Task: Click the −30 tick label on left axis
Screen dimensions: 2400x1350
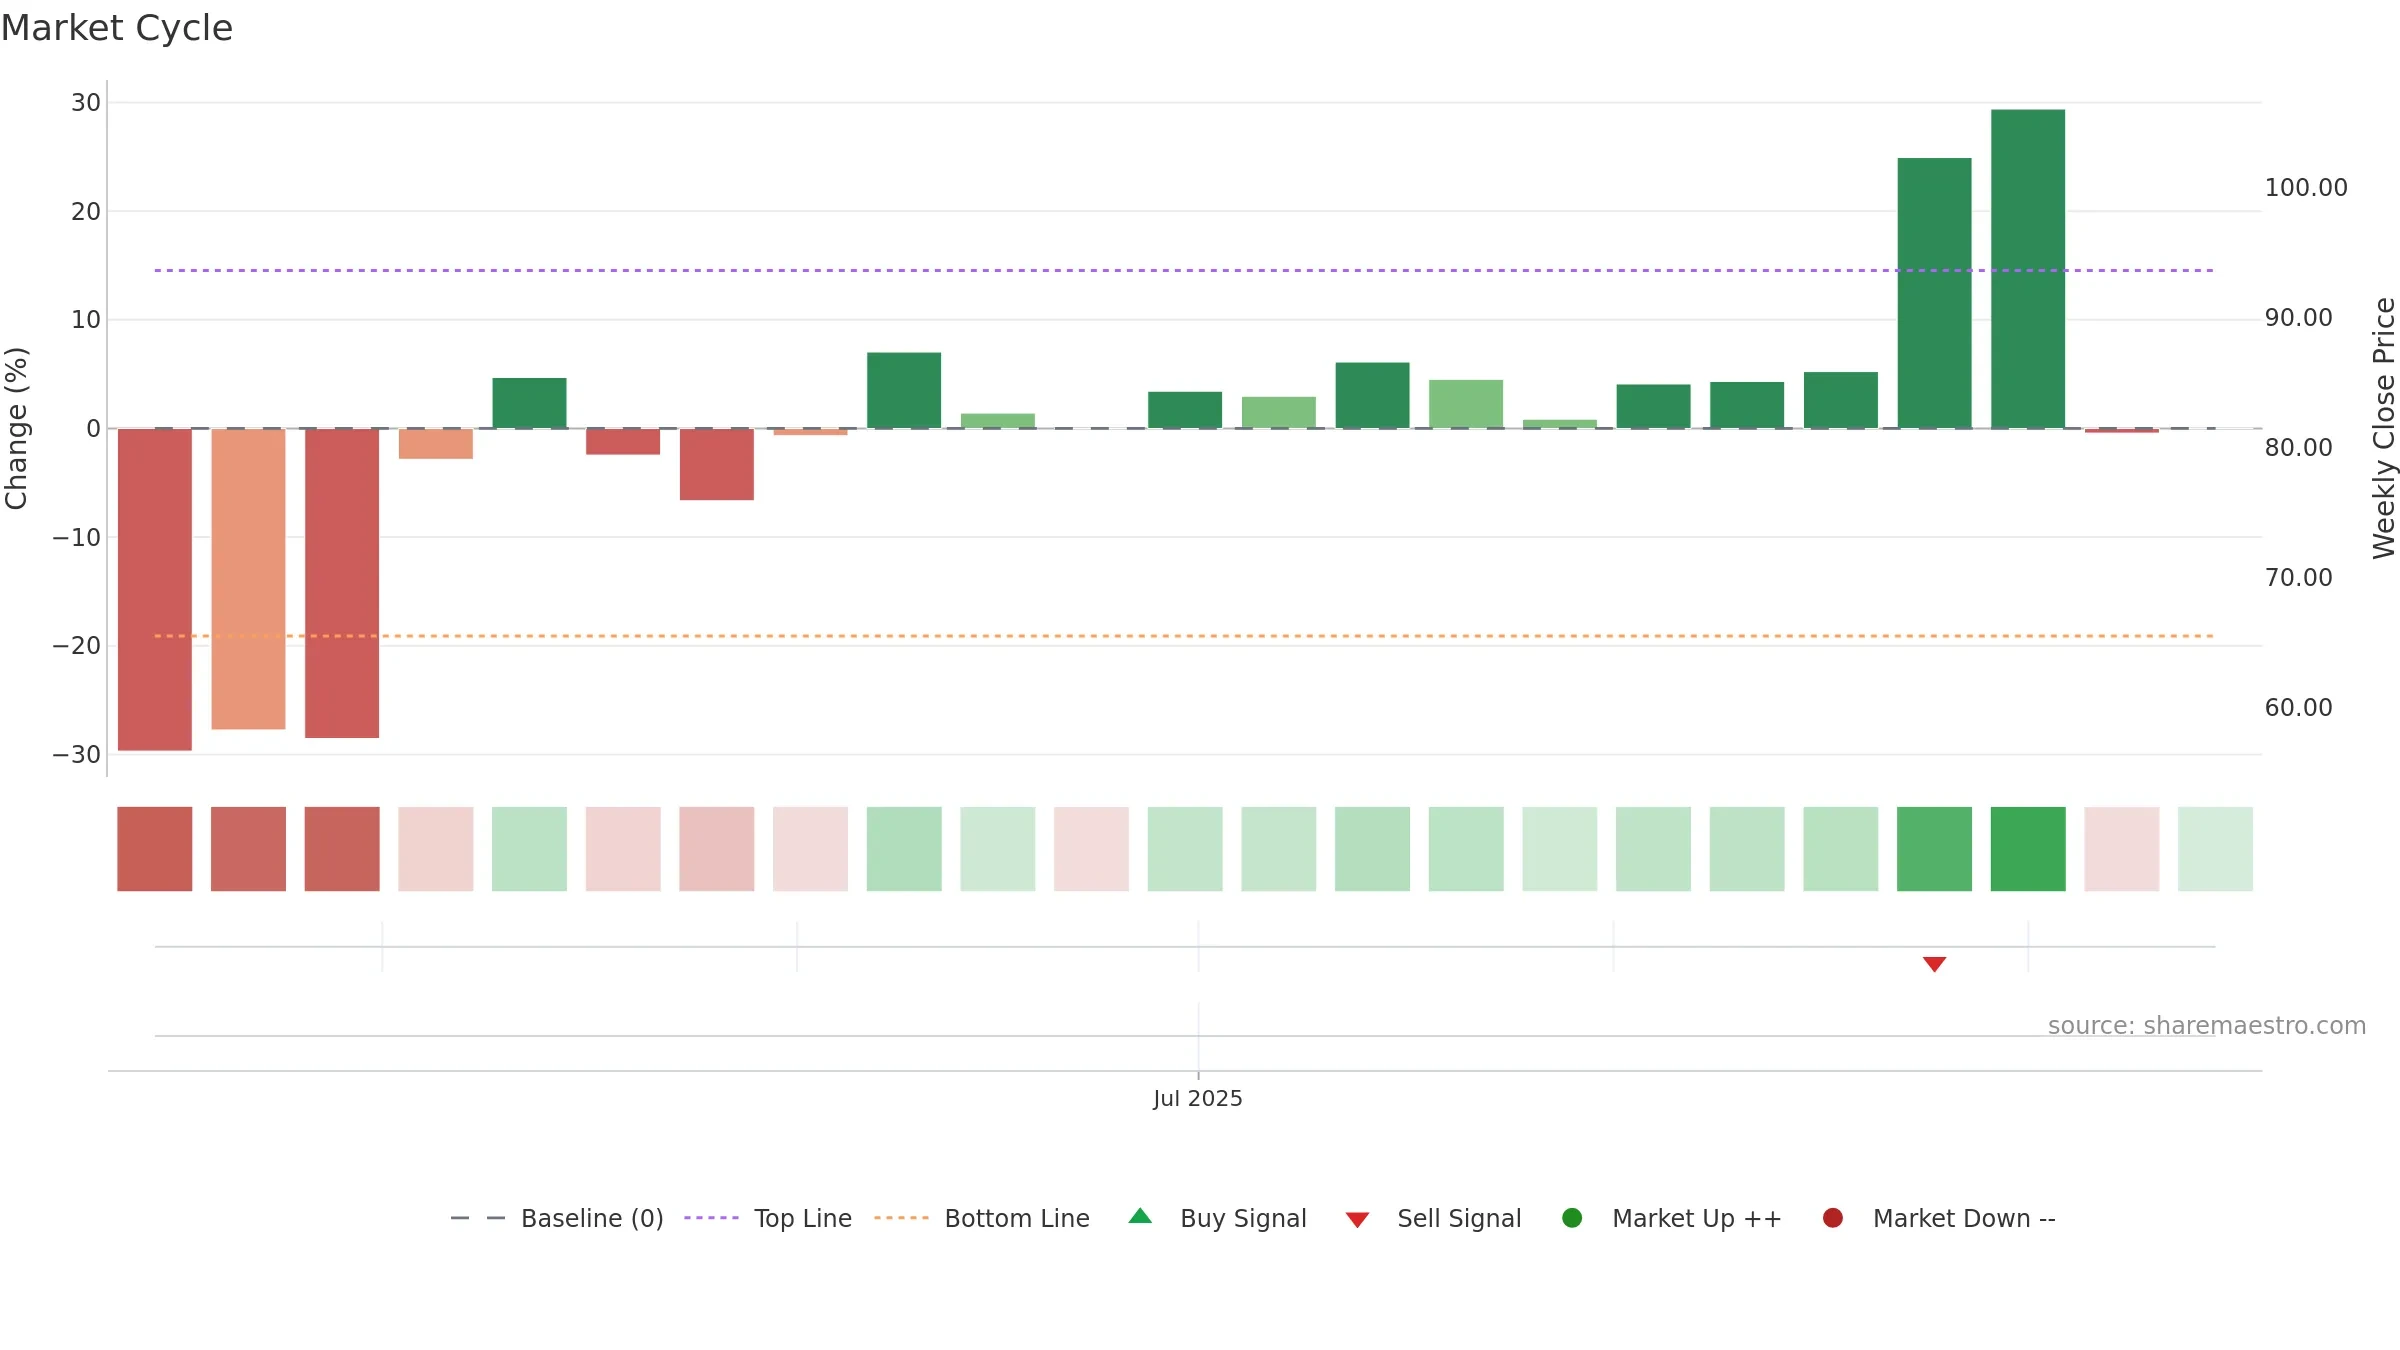Action: pos(77,755)
